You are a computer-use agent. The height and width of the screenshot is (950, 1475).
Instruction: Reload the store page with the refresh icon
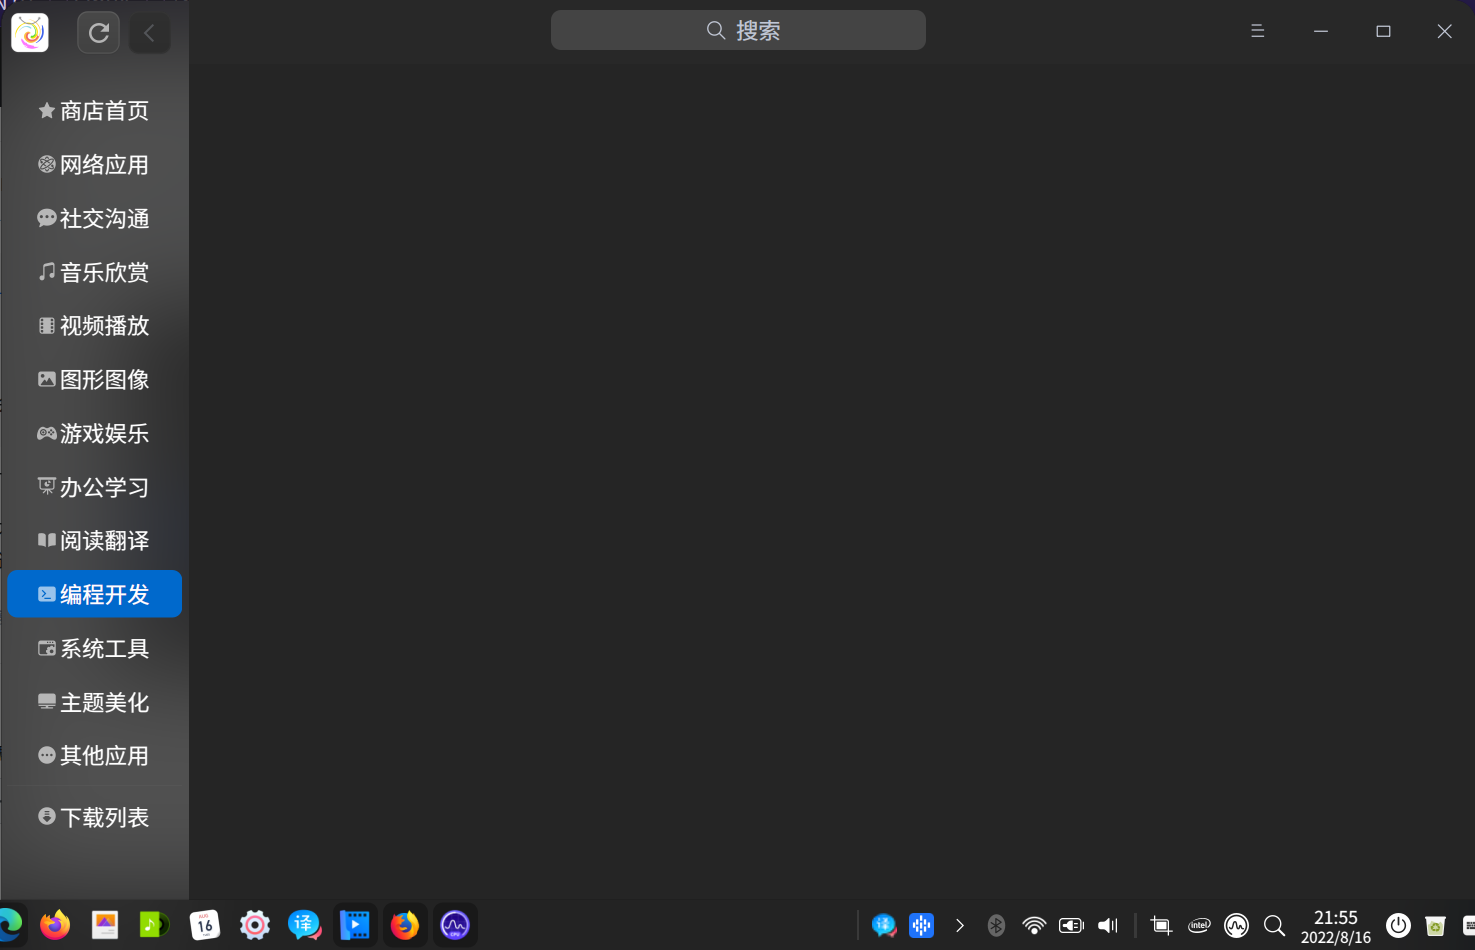click(98, 32)
